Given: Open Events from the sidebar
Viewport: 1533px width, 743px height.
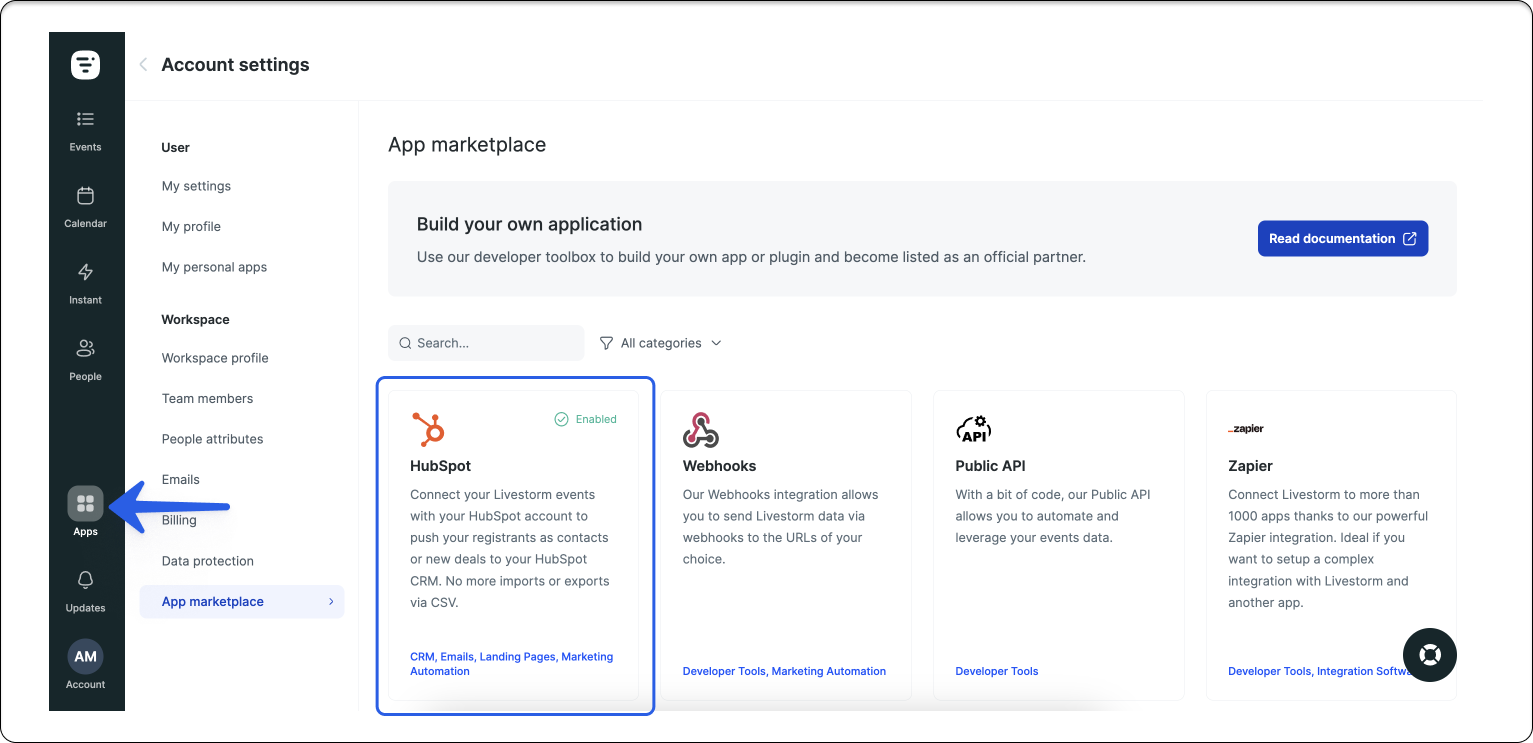Looking at the screenshot, I should (86, 131).
